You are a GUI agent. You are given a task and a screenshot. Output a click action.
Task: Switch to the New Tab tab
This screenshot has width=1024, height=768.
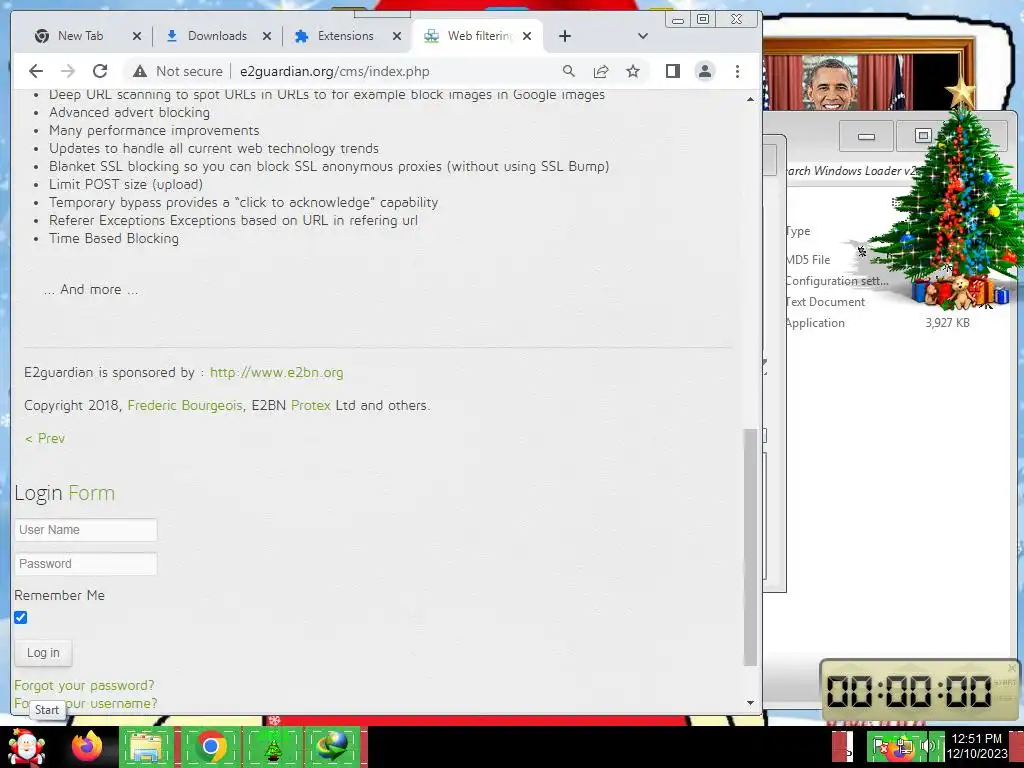(80, 36)
